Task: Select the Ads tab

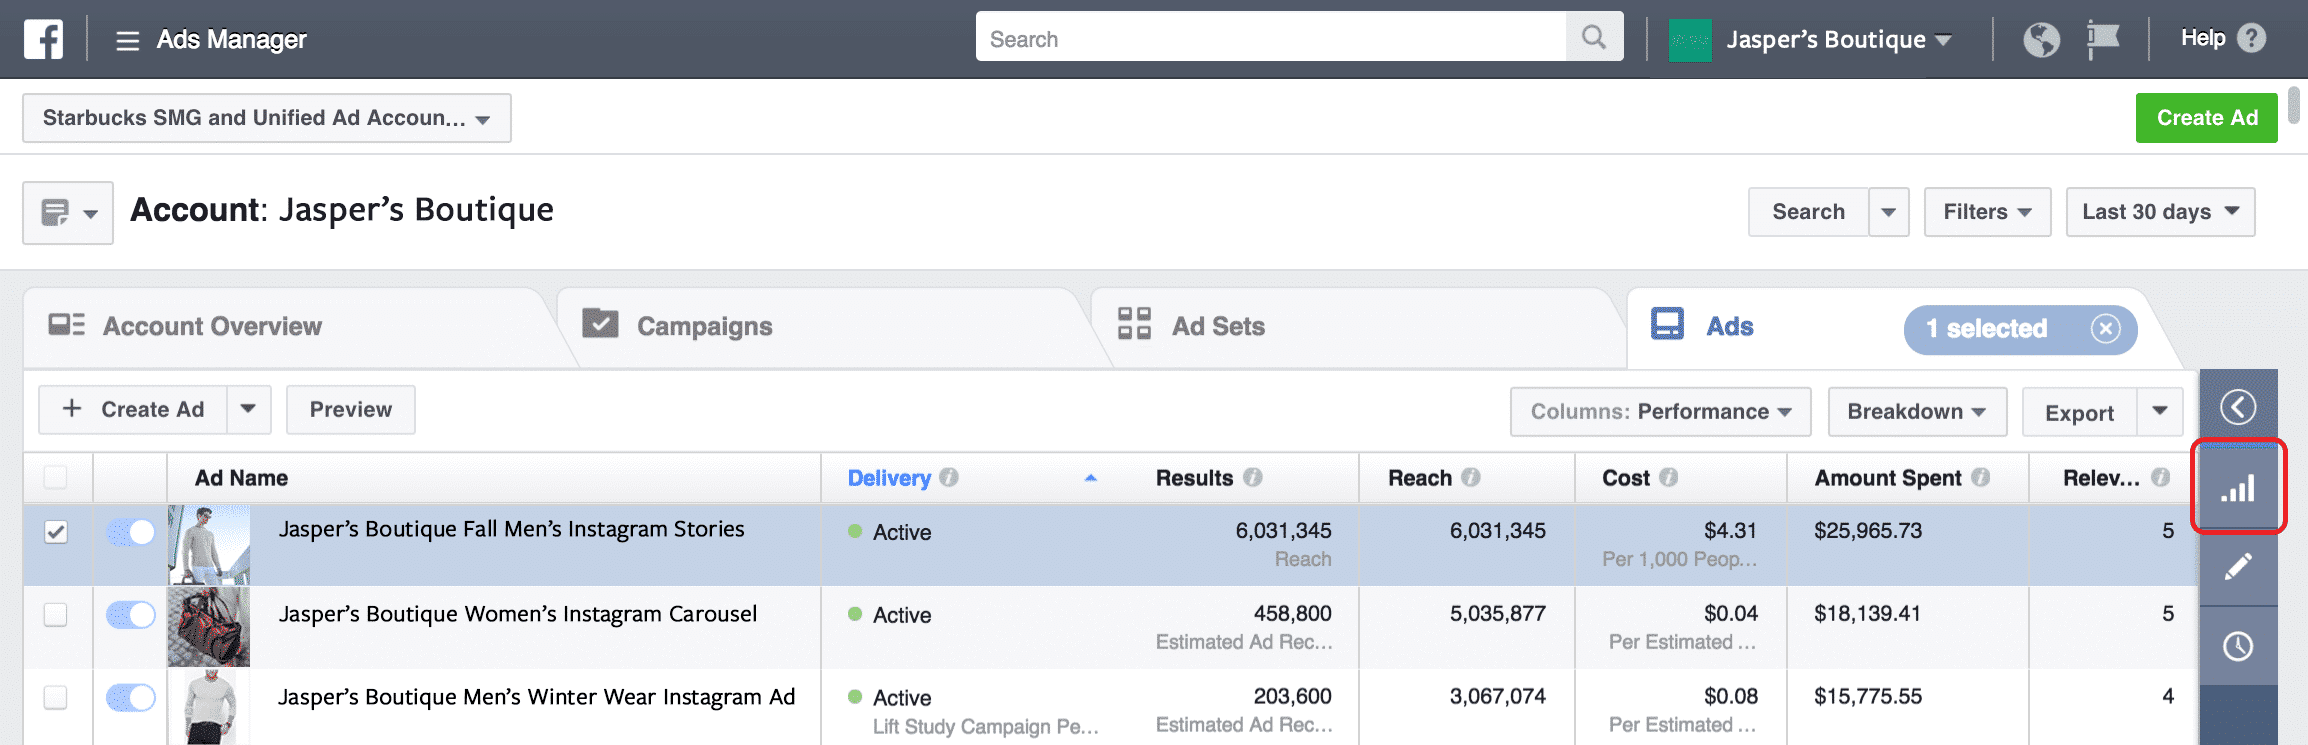Action: pos(1729,326)
